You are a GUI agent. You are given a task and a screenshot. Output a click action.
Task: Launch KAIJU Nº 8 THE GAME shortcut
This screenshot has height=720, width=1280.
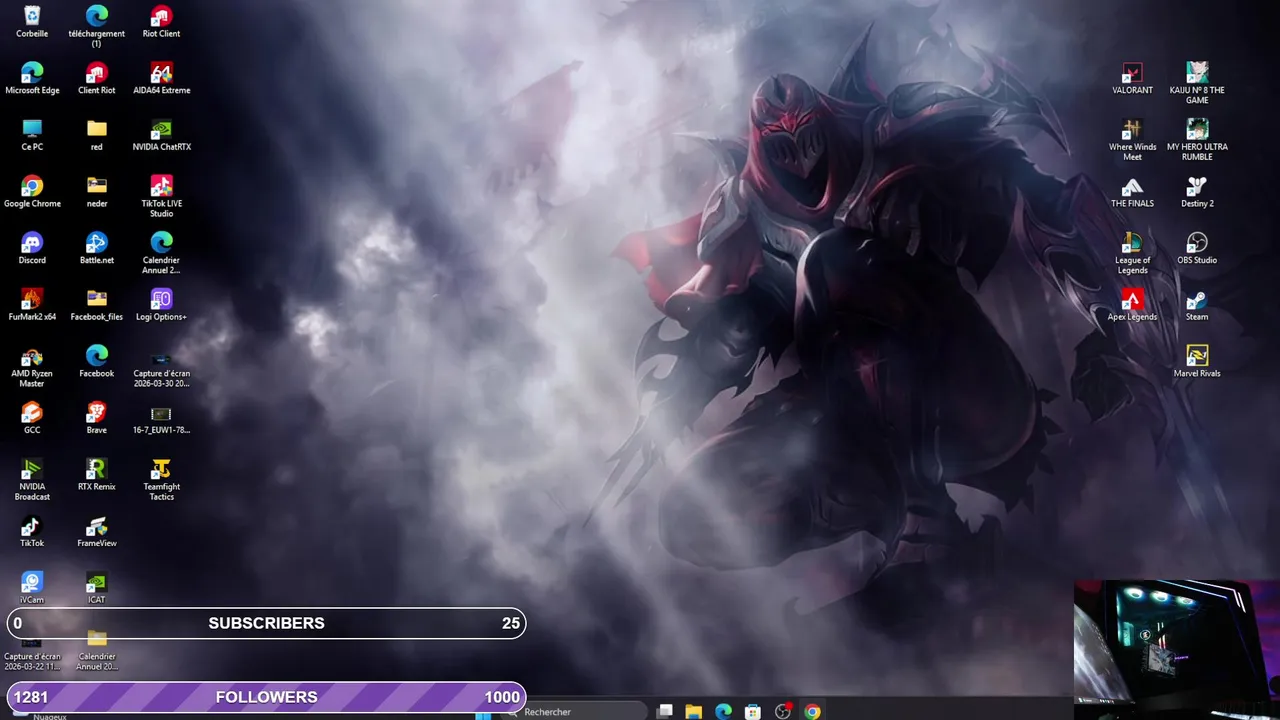pyautogui.click(x=1197, y=72)
